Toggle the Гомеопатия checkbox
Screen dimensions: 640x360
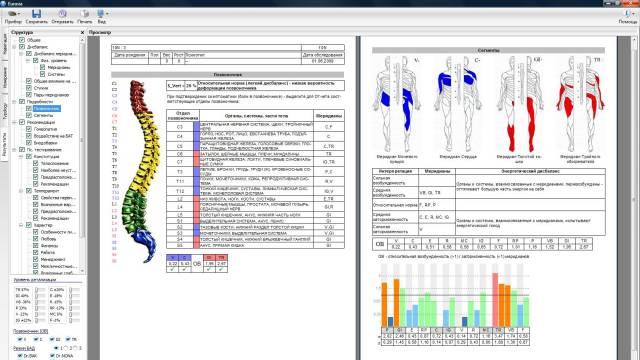[29, 129]
